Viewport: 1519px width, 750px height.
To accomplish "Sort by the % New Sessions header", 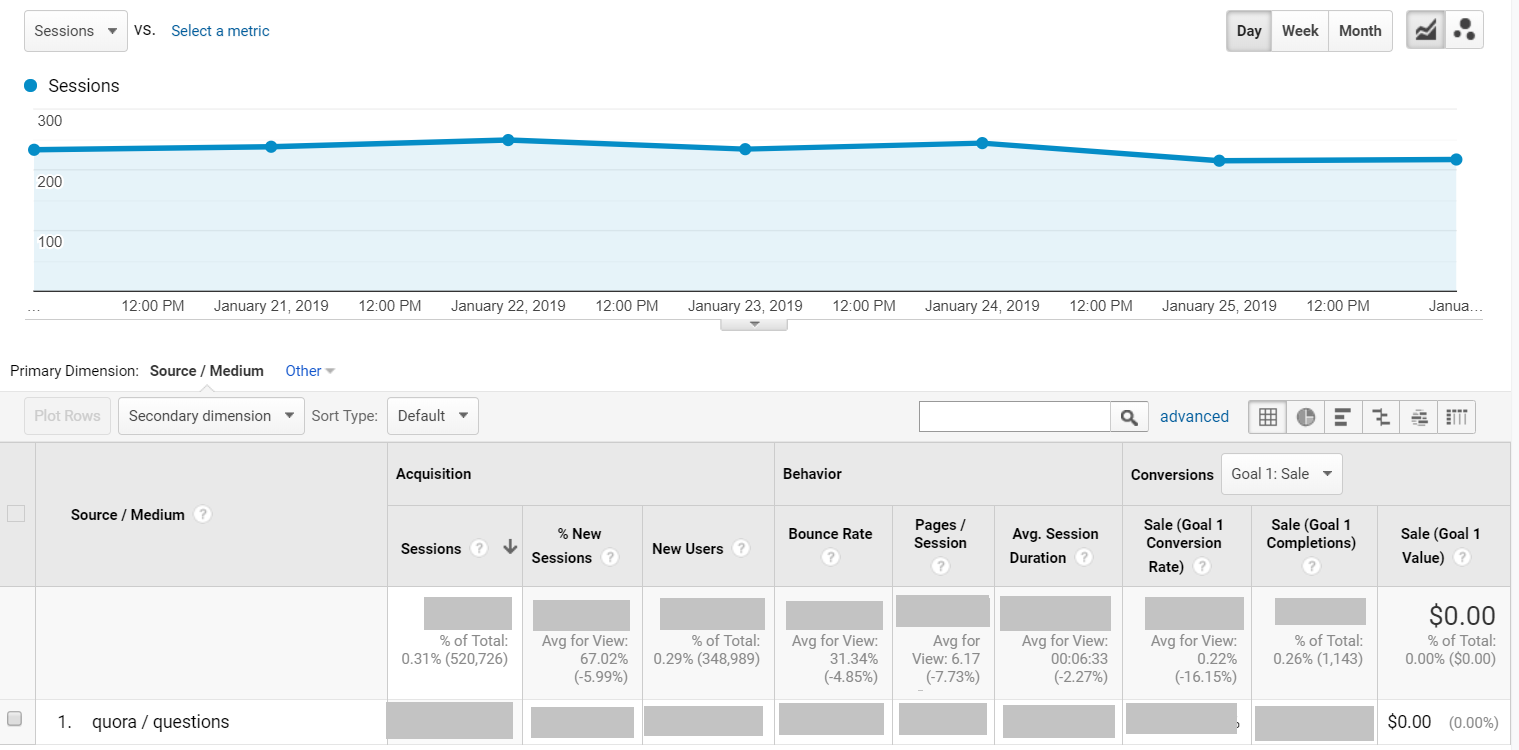I will click(x=566, y=546).
